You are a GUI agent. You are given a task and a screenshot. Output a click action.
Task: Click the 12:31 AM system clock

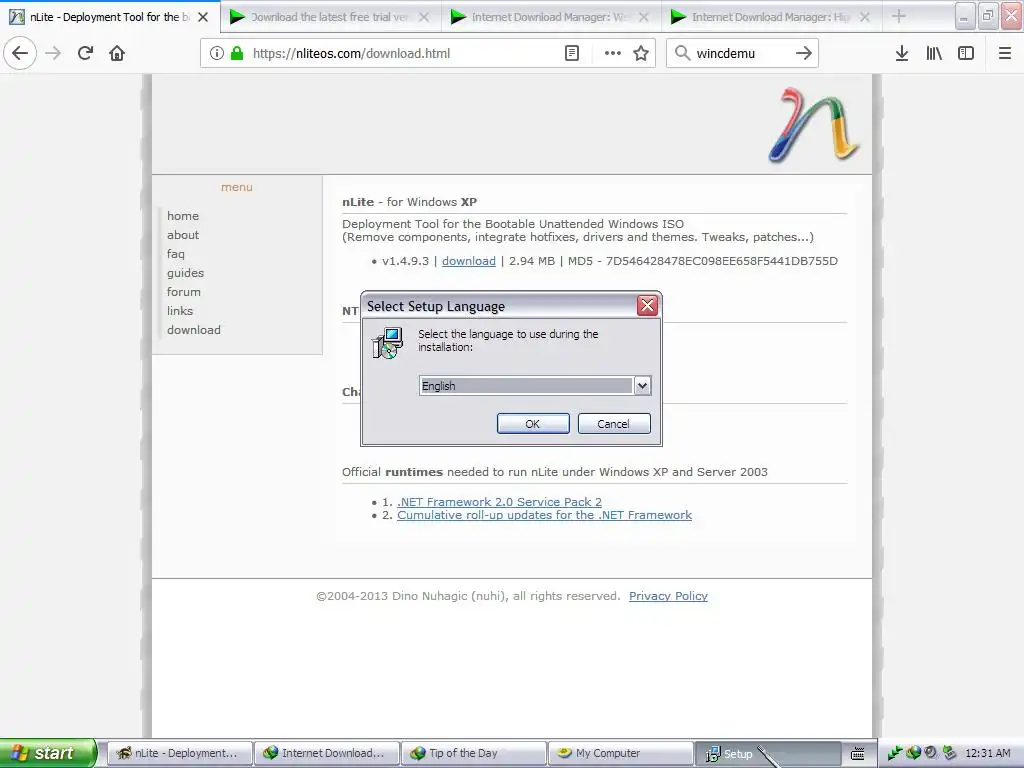coord(987,753)
